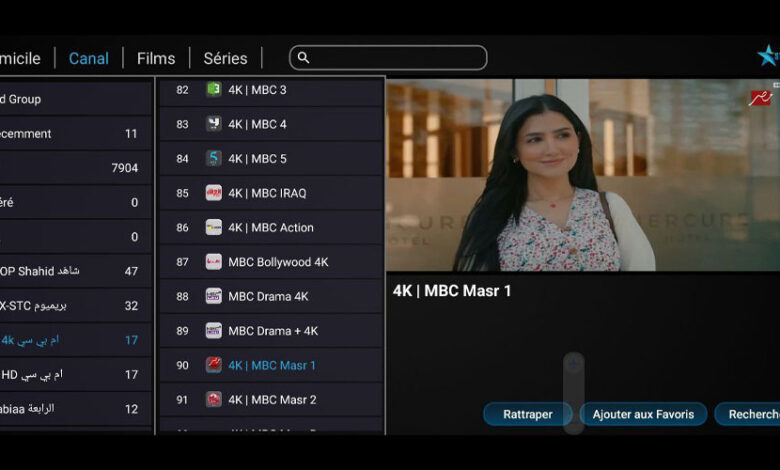Screen dimensions: 780x470
Task: Click the MBC Action channel logo
Action: [213, 227]
